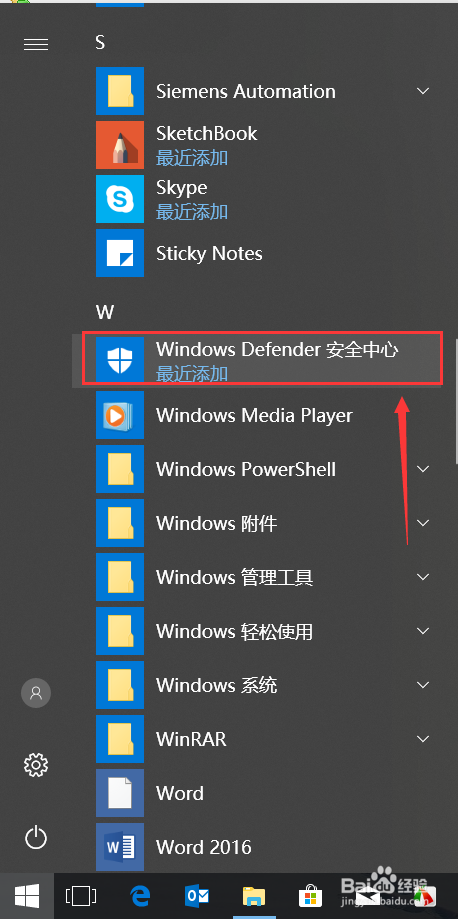The width and height of the screenshot is (458, 919).
Task: Click the Windows 轻松使用 label
Action: [235, 631]
